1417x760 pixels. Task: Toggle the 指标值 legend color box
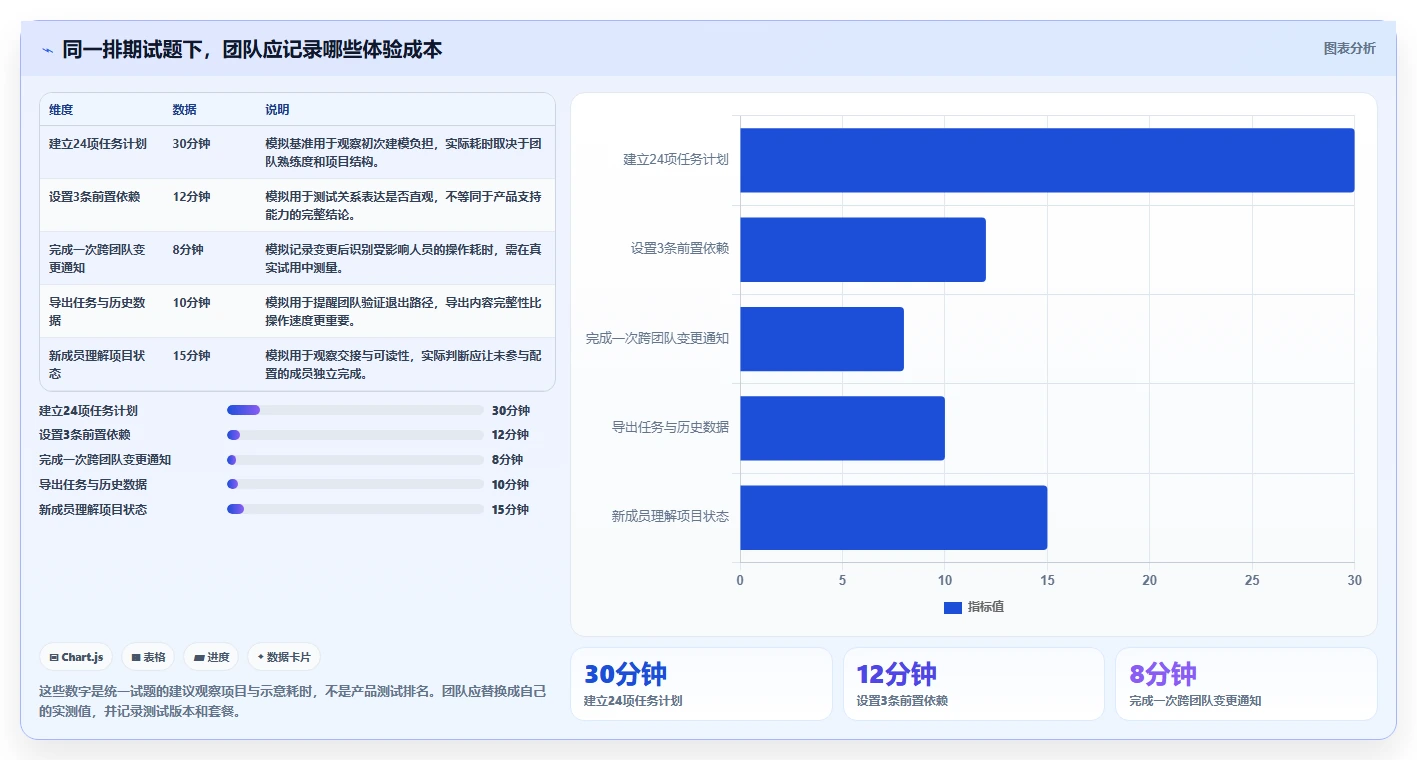click(x=953, y=607)
